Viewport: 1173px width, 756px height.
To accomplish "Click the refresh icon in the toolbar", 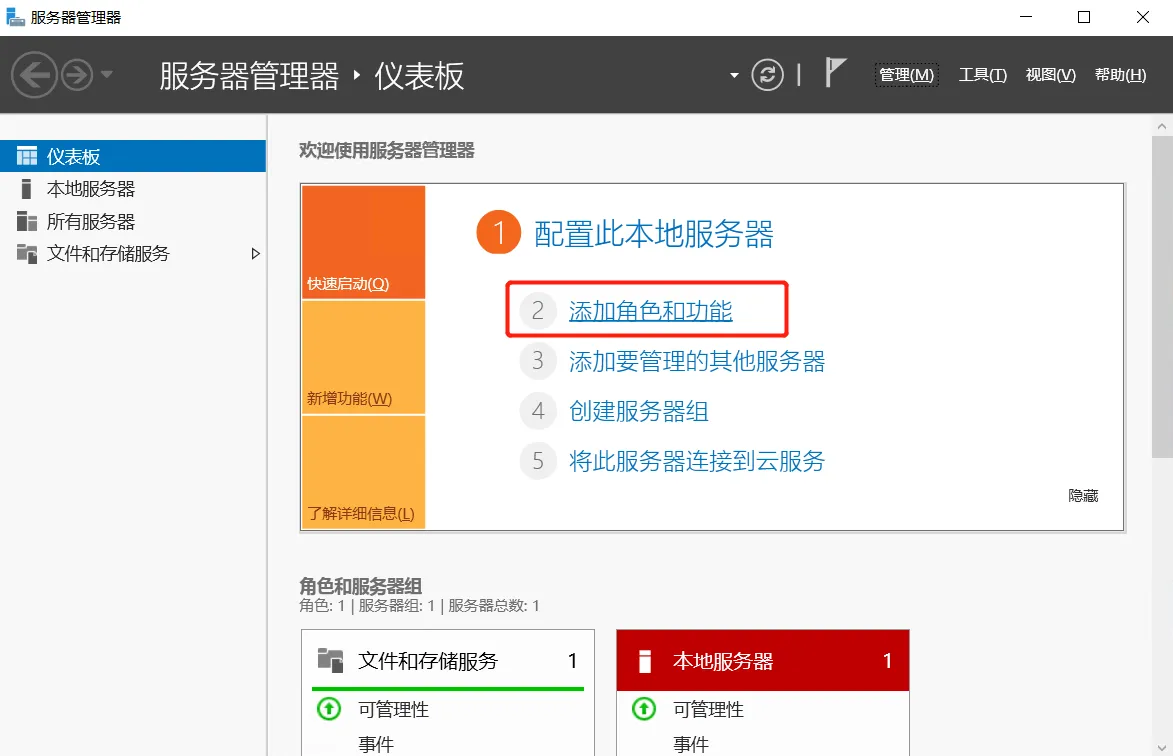I will [767, 75].
